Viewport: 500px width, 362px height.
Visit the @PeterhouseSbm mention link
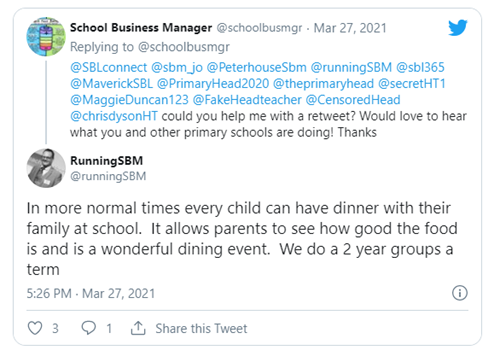point(257,68)
